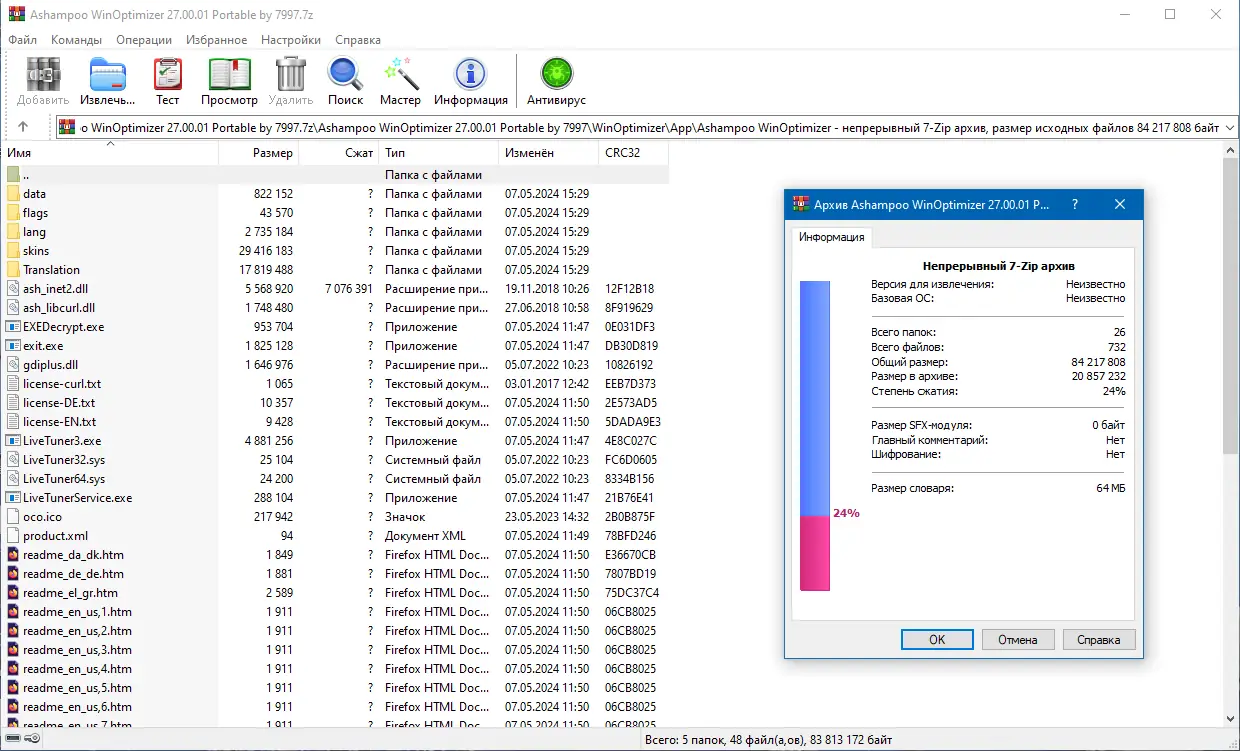
Task: Open the Операции menu
Action: [144, 40]
